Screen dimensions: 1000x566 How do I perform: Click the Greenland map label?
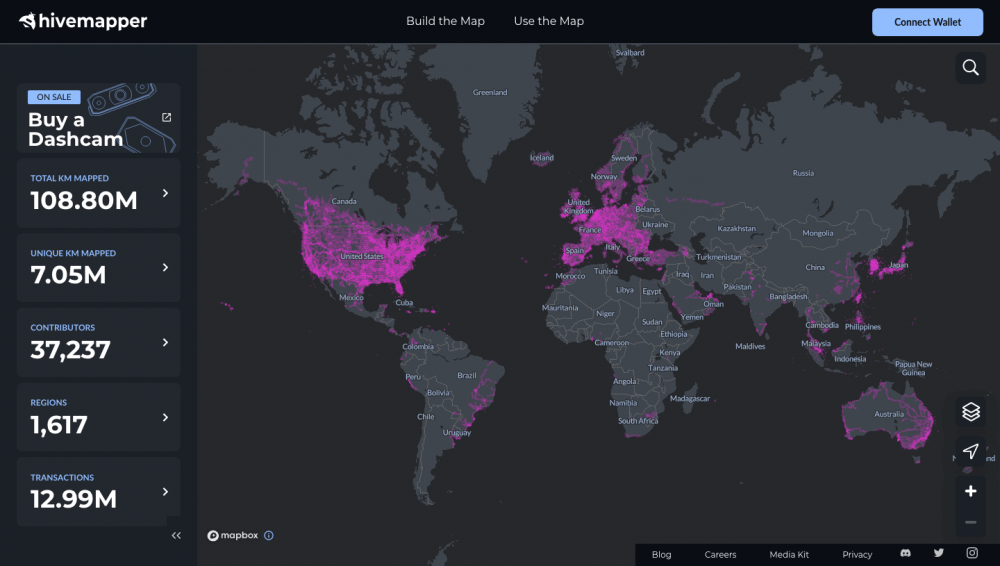point(490,93)
